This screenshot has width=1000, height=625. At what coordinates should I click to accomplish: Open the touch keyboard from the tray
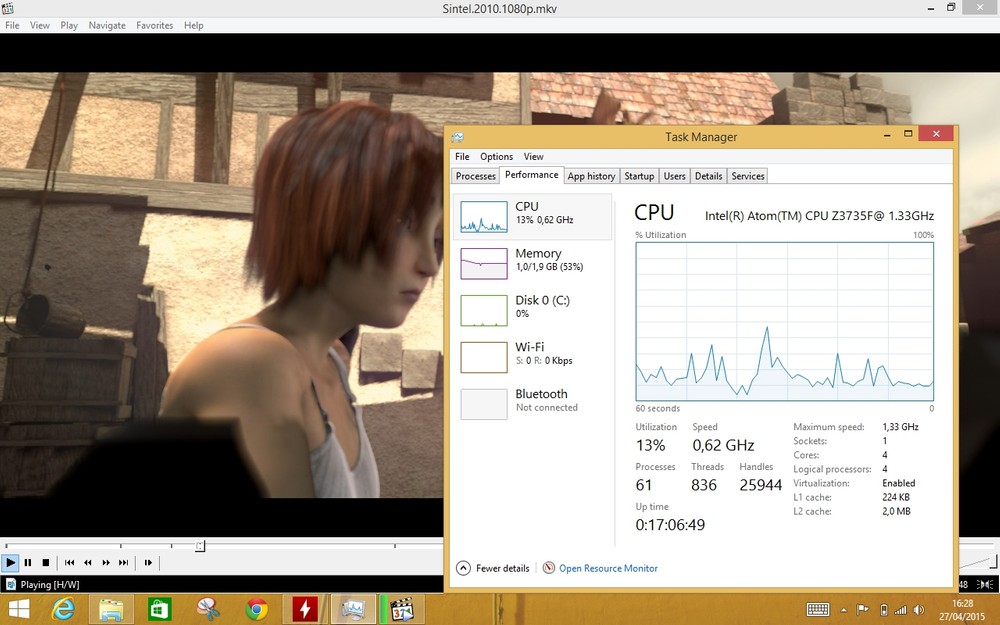(818, 610)
